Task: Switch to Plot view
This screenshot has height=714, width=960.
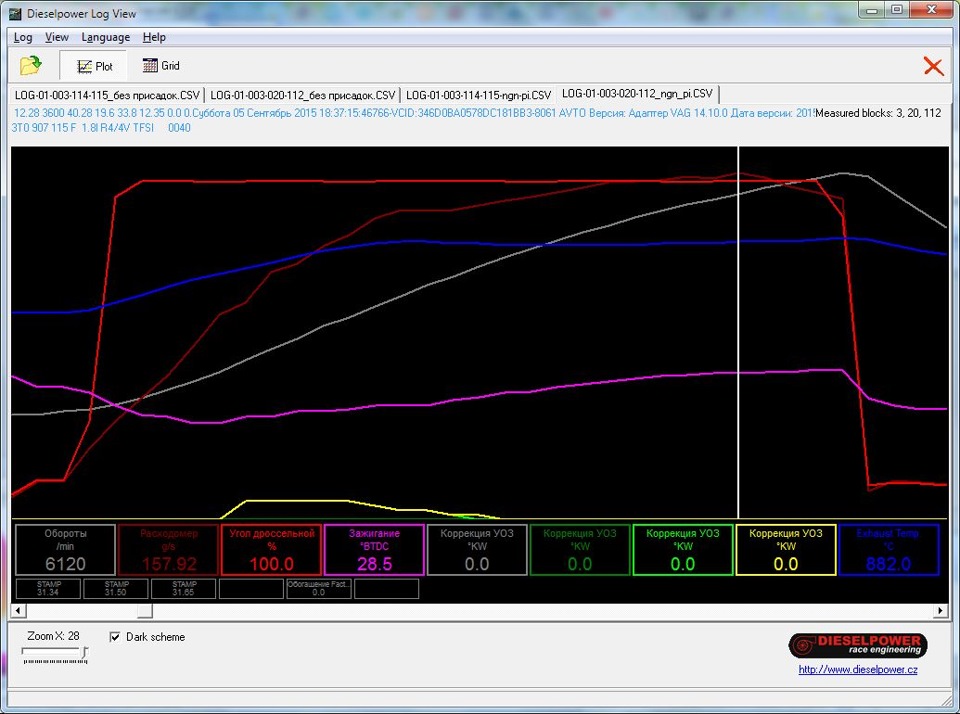Action: coord(94,66)
